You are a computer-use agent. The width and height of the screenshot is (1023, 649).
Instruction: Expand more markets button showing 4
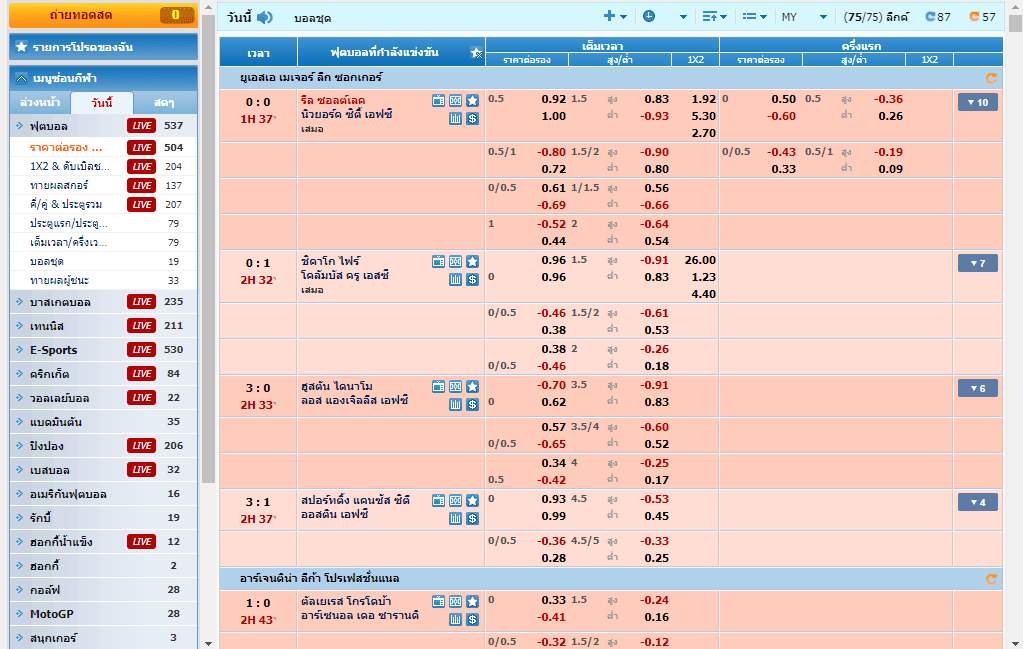tap(977, 503)
